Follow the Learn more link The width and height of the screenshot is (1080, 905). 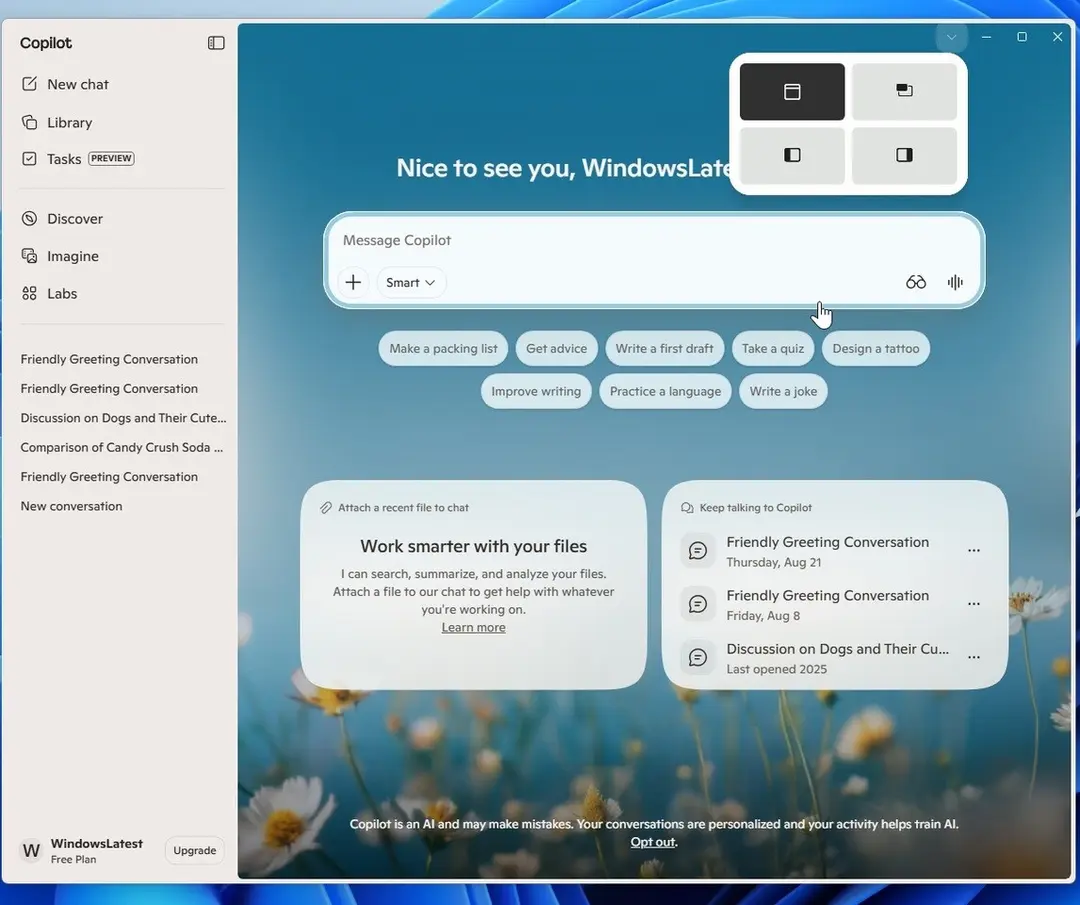[x=473, y=627]
